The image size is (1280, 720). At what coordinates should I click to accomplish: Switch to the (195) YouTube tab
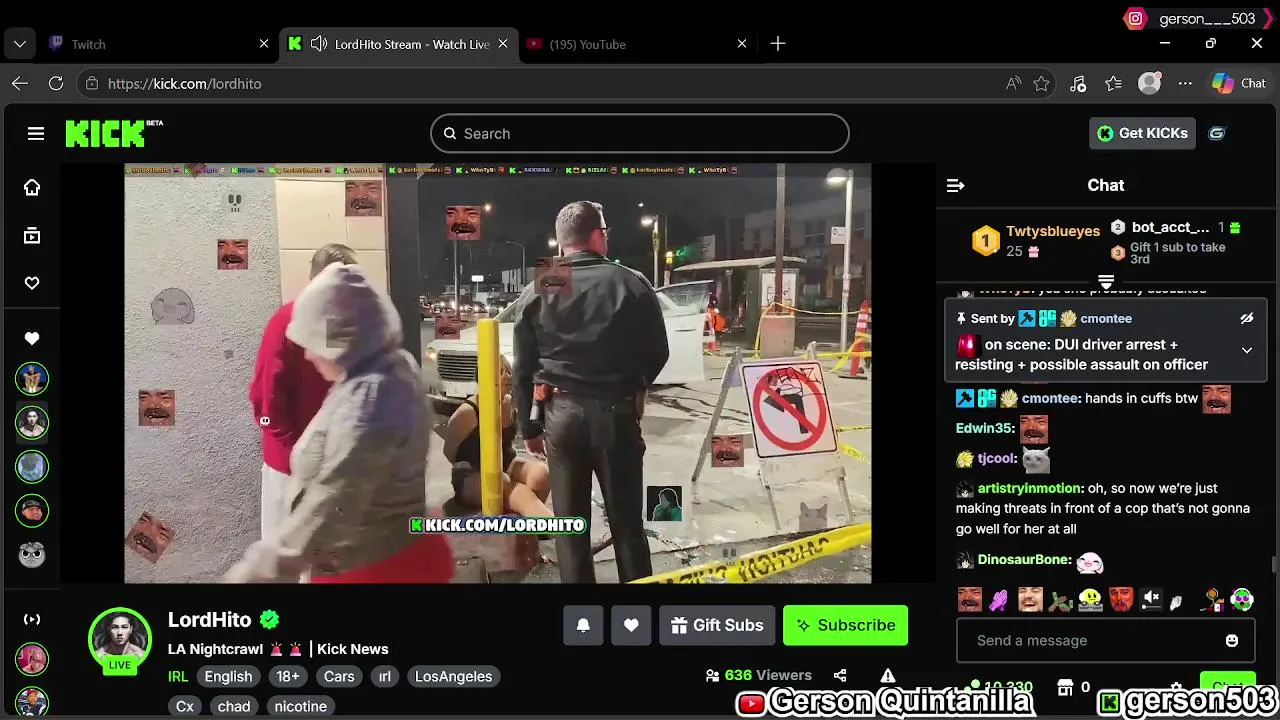[x=636, y=44]
